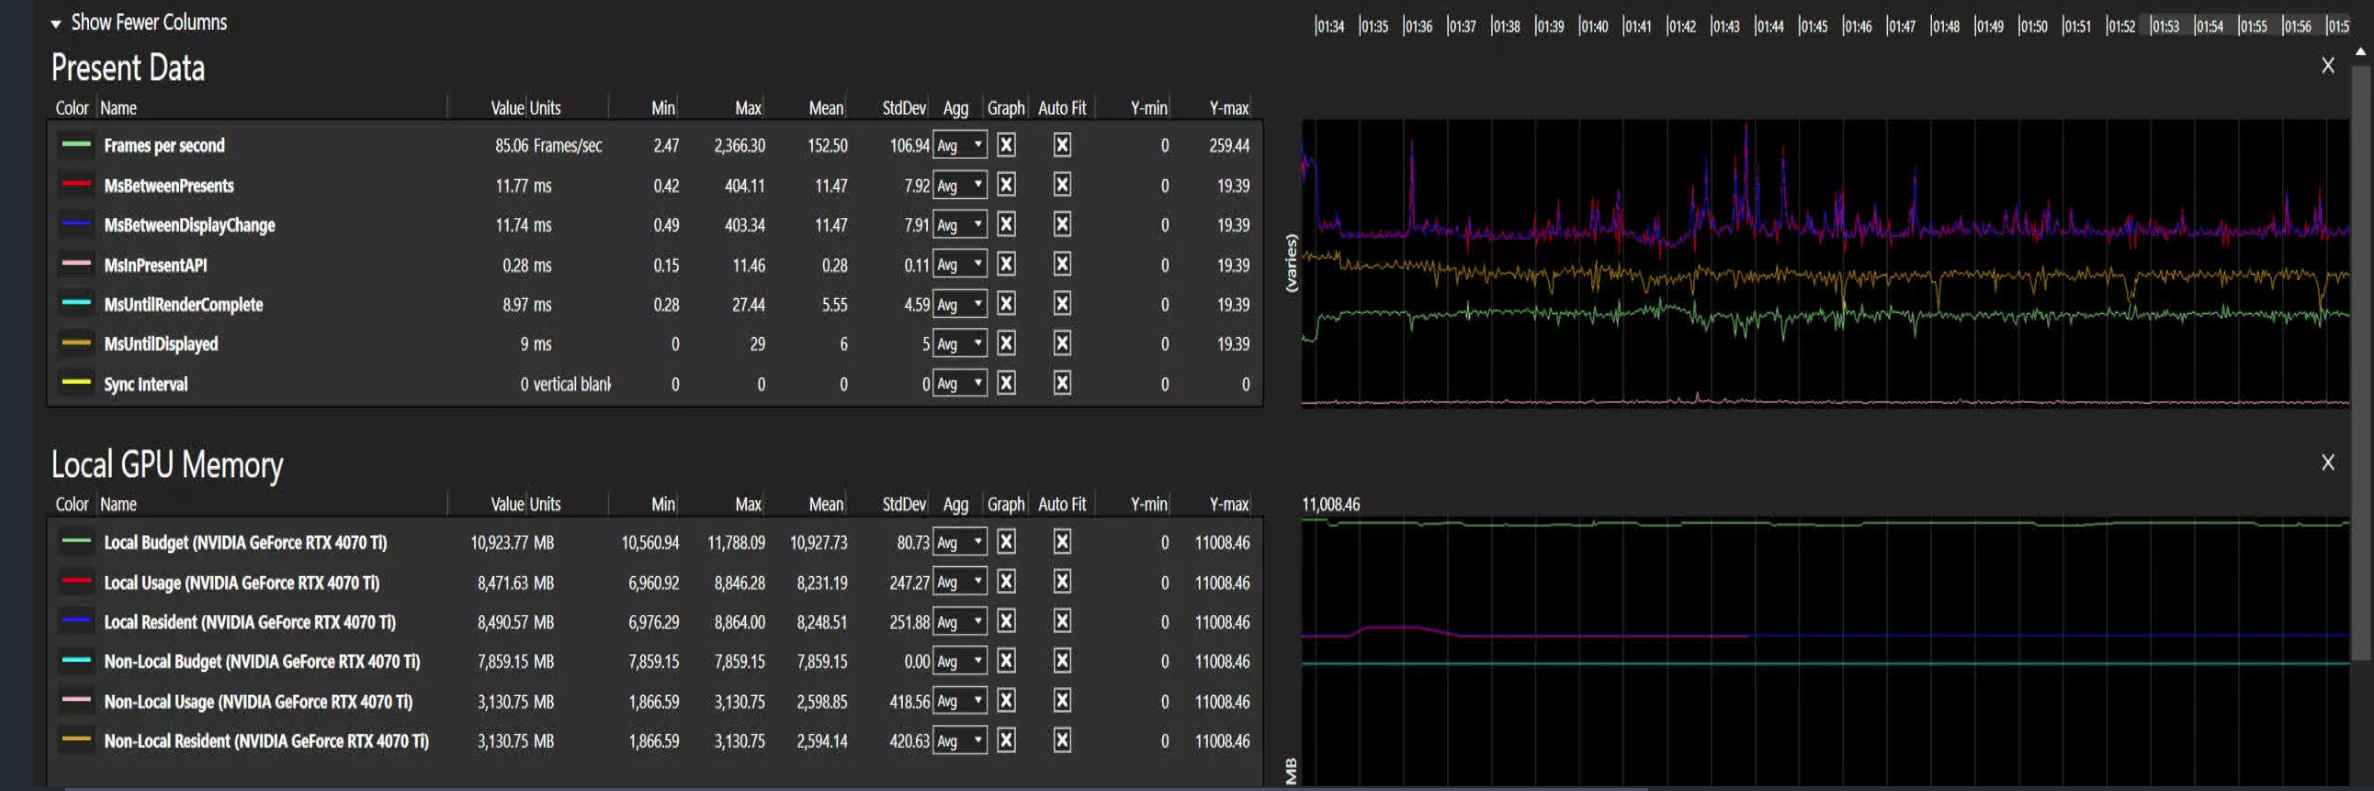
Task: Toggle Auto Fit for MsUntilRenderComplete
Action: point(1062,304)
